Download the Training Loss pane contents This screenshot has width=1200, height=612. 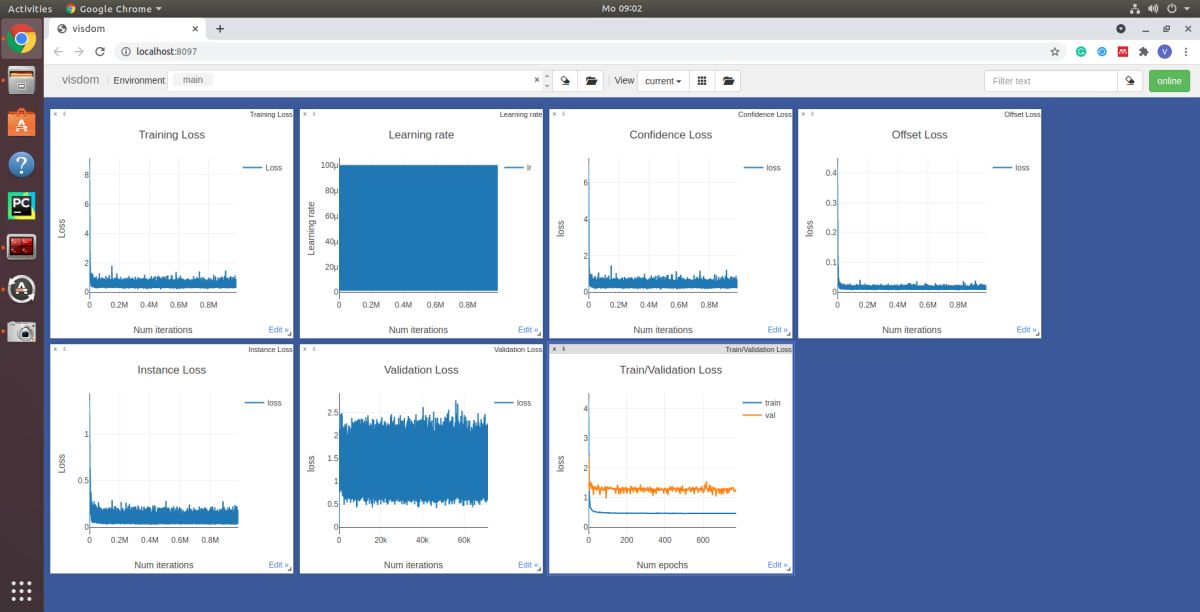[x=64, y=113]
